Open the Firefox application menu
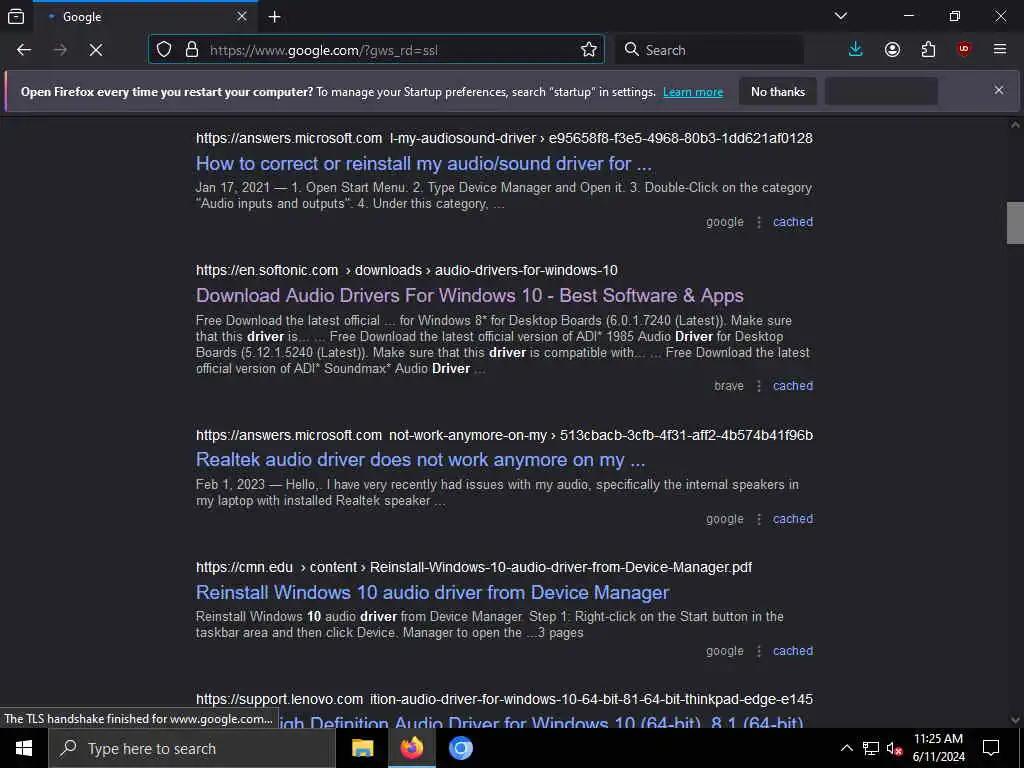1024x768 pixels. (1000, 50)
